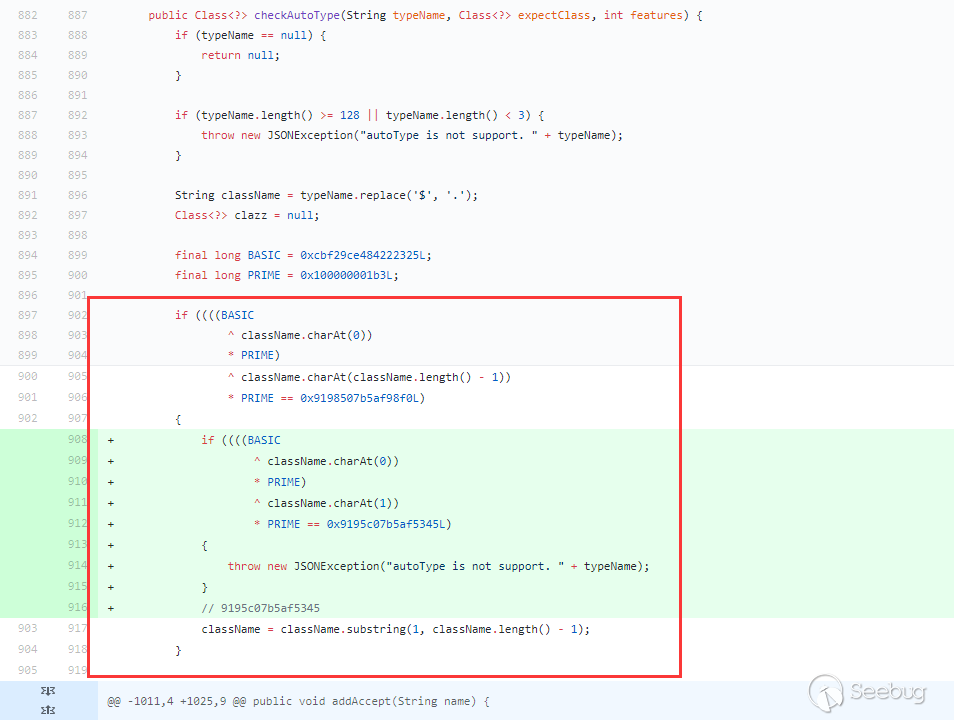Viewport: 954px width, 720px height.
Task: Click the return null statement line
Action: tap(245, 55)
